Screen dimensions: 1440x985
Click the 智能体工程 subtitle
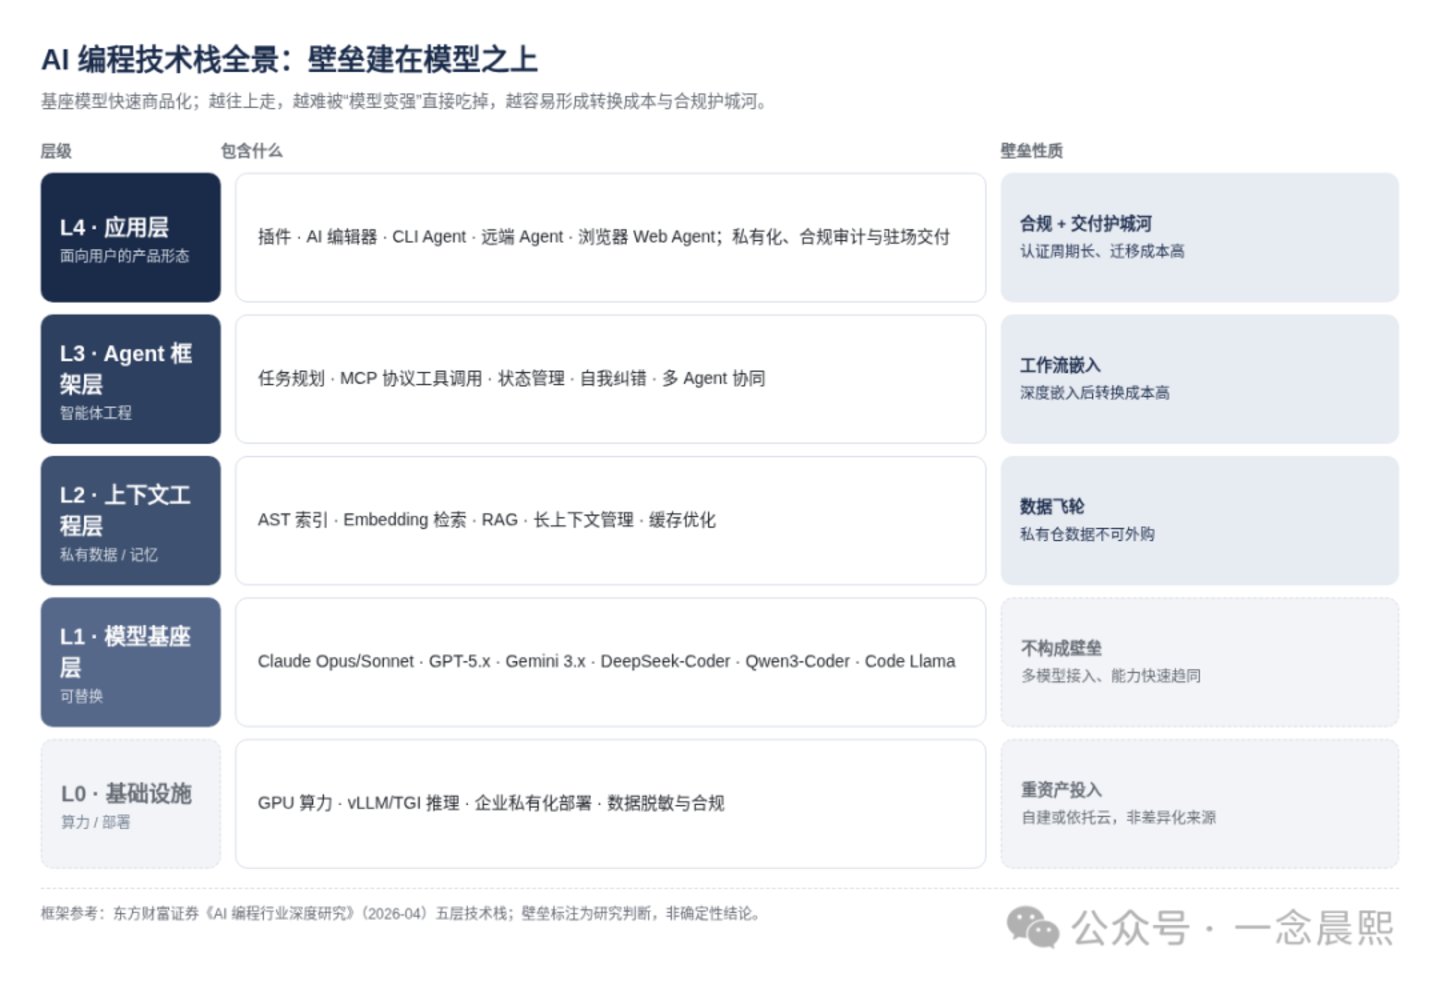tap(96, 413)
